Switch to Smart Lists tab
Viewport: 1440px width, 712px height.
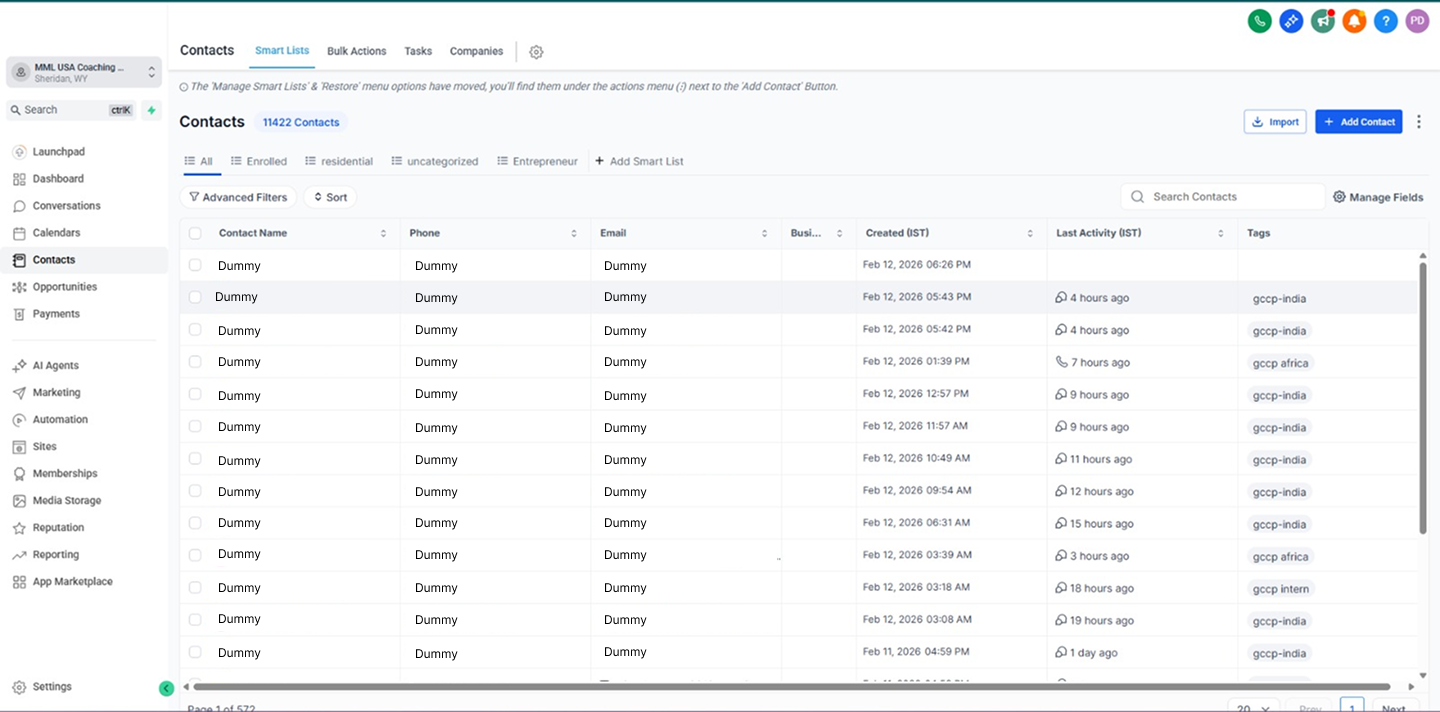[x=282, y=51]
